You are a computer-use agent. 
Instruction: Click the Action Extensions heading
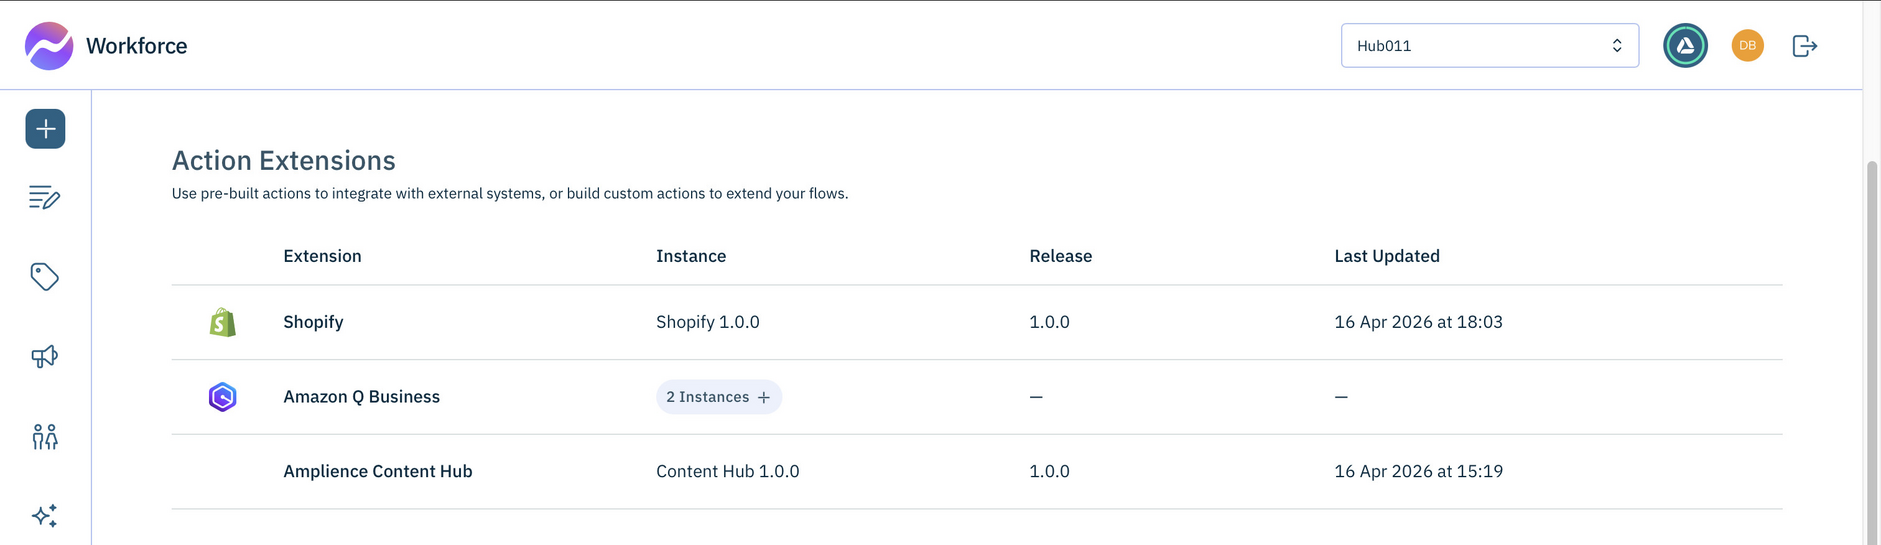pyautogui.click(x=284, y=160)
